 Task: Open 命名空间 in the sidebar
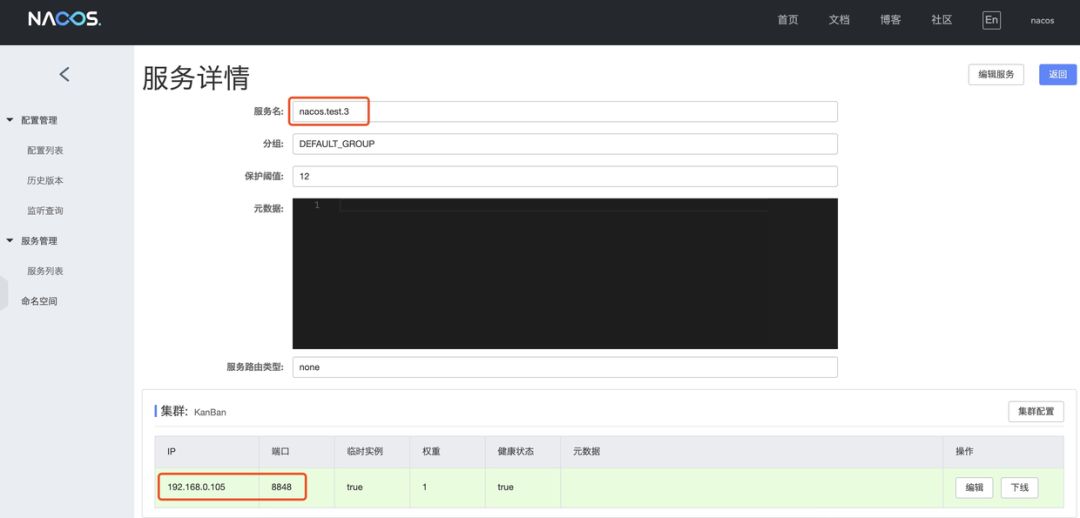(x=39, y=301)
